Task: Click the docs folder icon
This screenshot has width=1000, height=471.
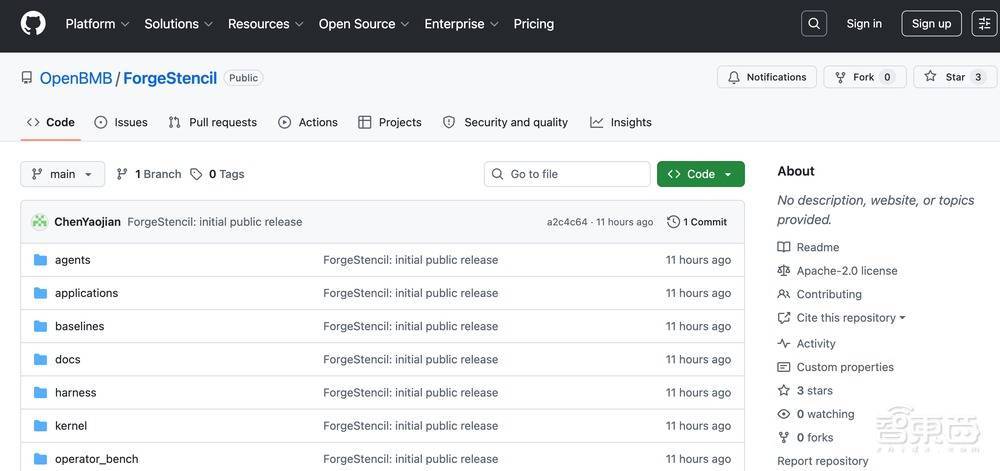Action: (x=40, y=359)
